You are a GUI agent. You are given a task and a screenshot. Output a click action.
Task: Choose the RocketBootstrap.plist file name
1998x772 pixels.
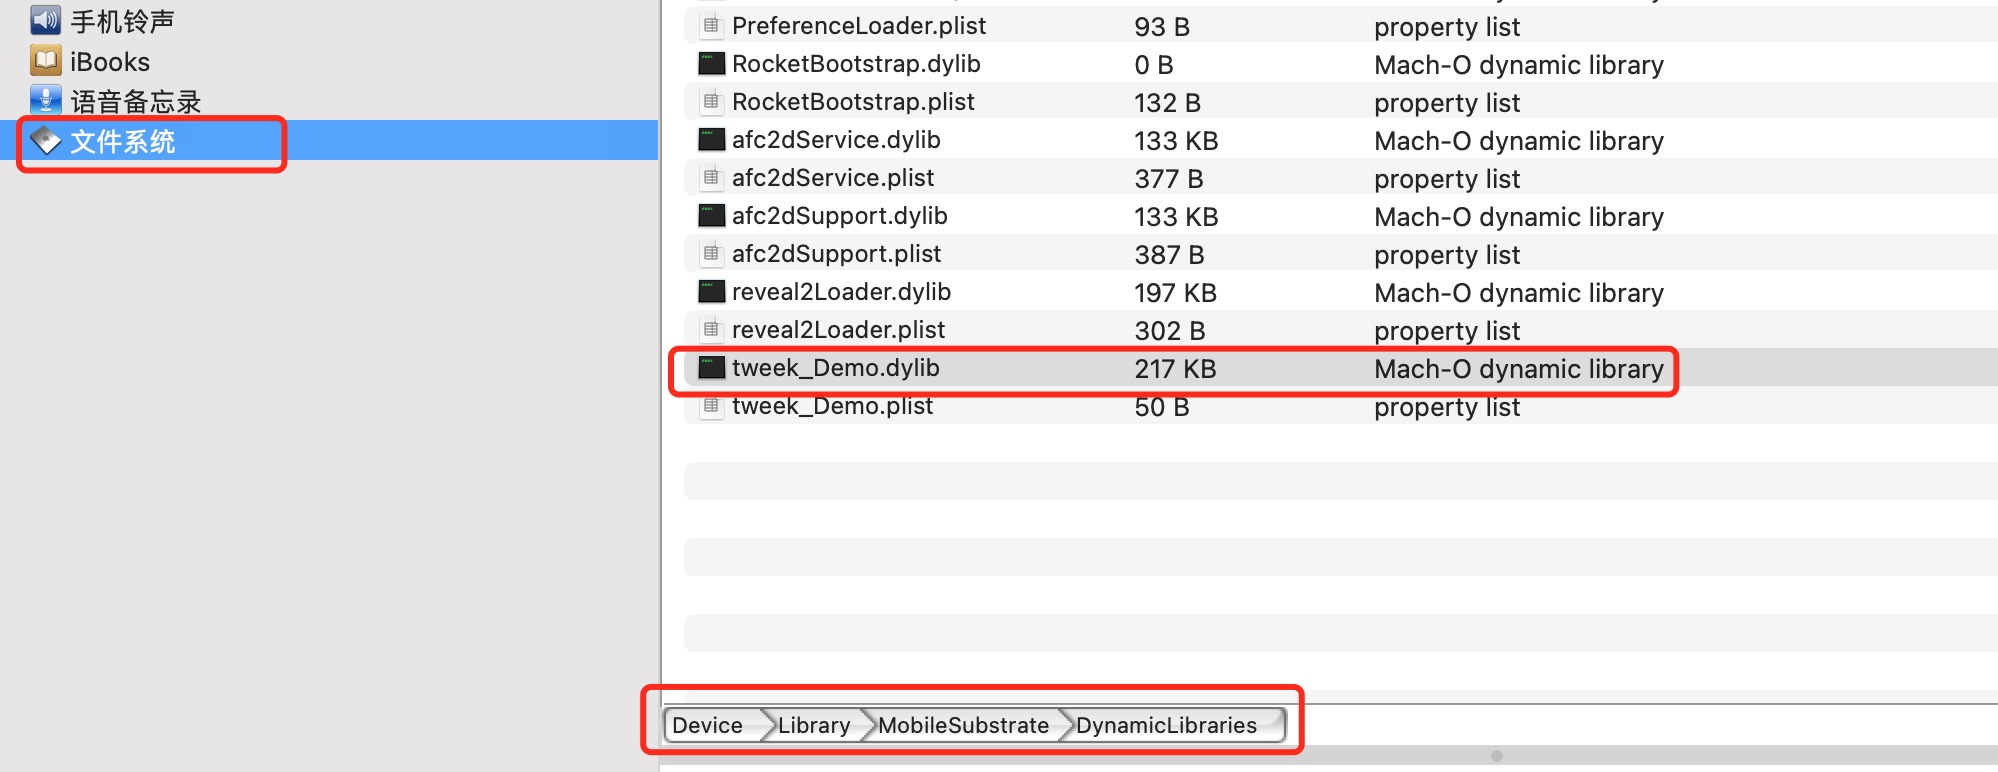[x=853, y=102]
